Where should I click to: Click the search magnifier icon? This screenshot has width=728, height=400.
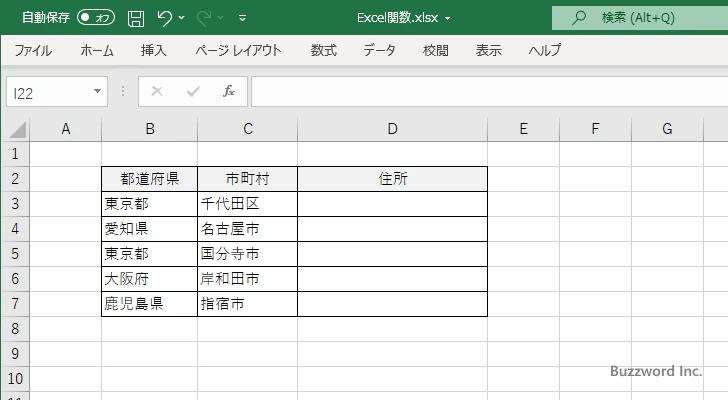[x=578, y=18]
